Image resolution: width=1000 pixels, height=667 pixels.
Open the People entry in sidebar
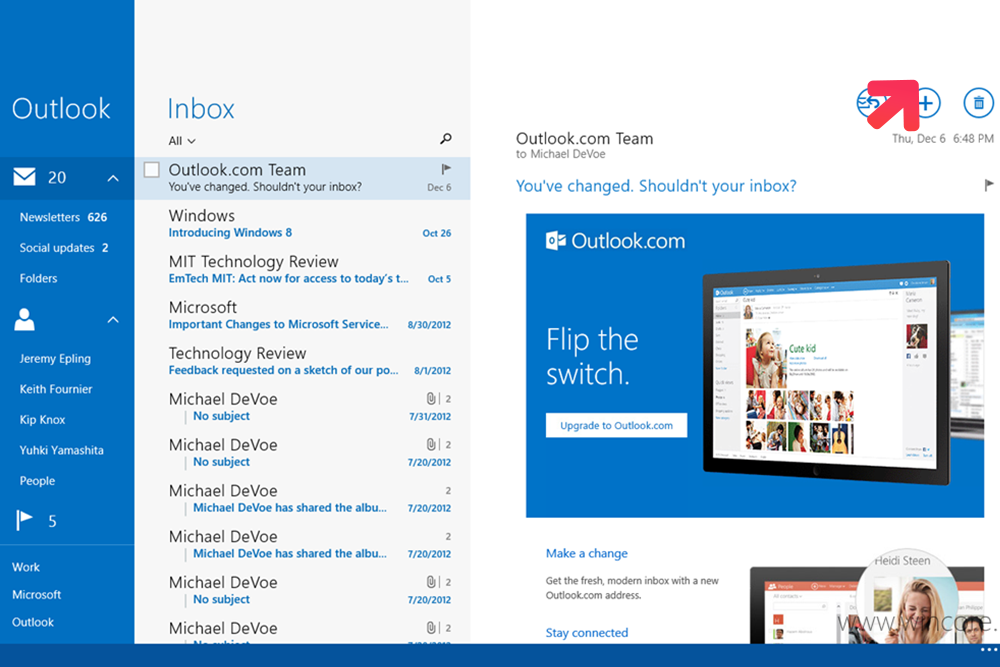[x=37, y=481]
